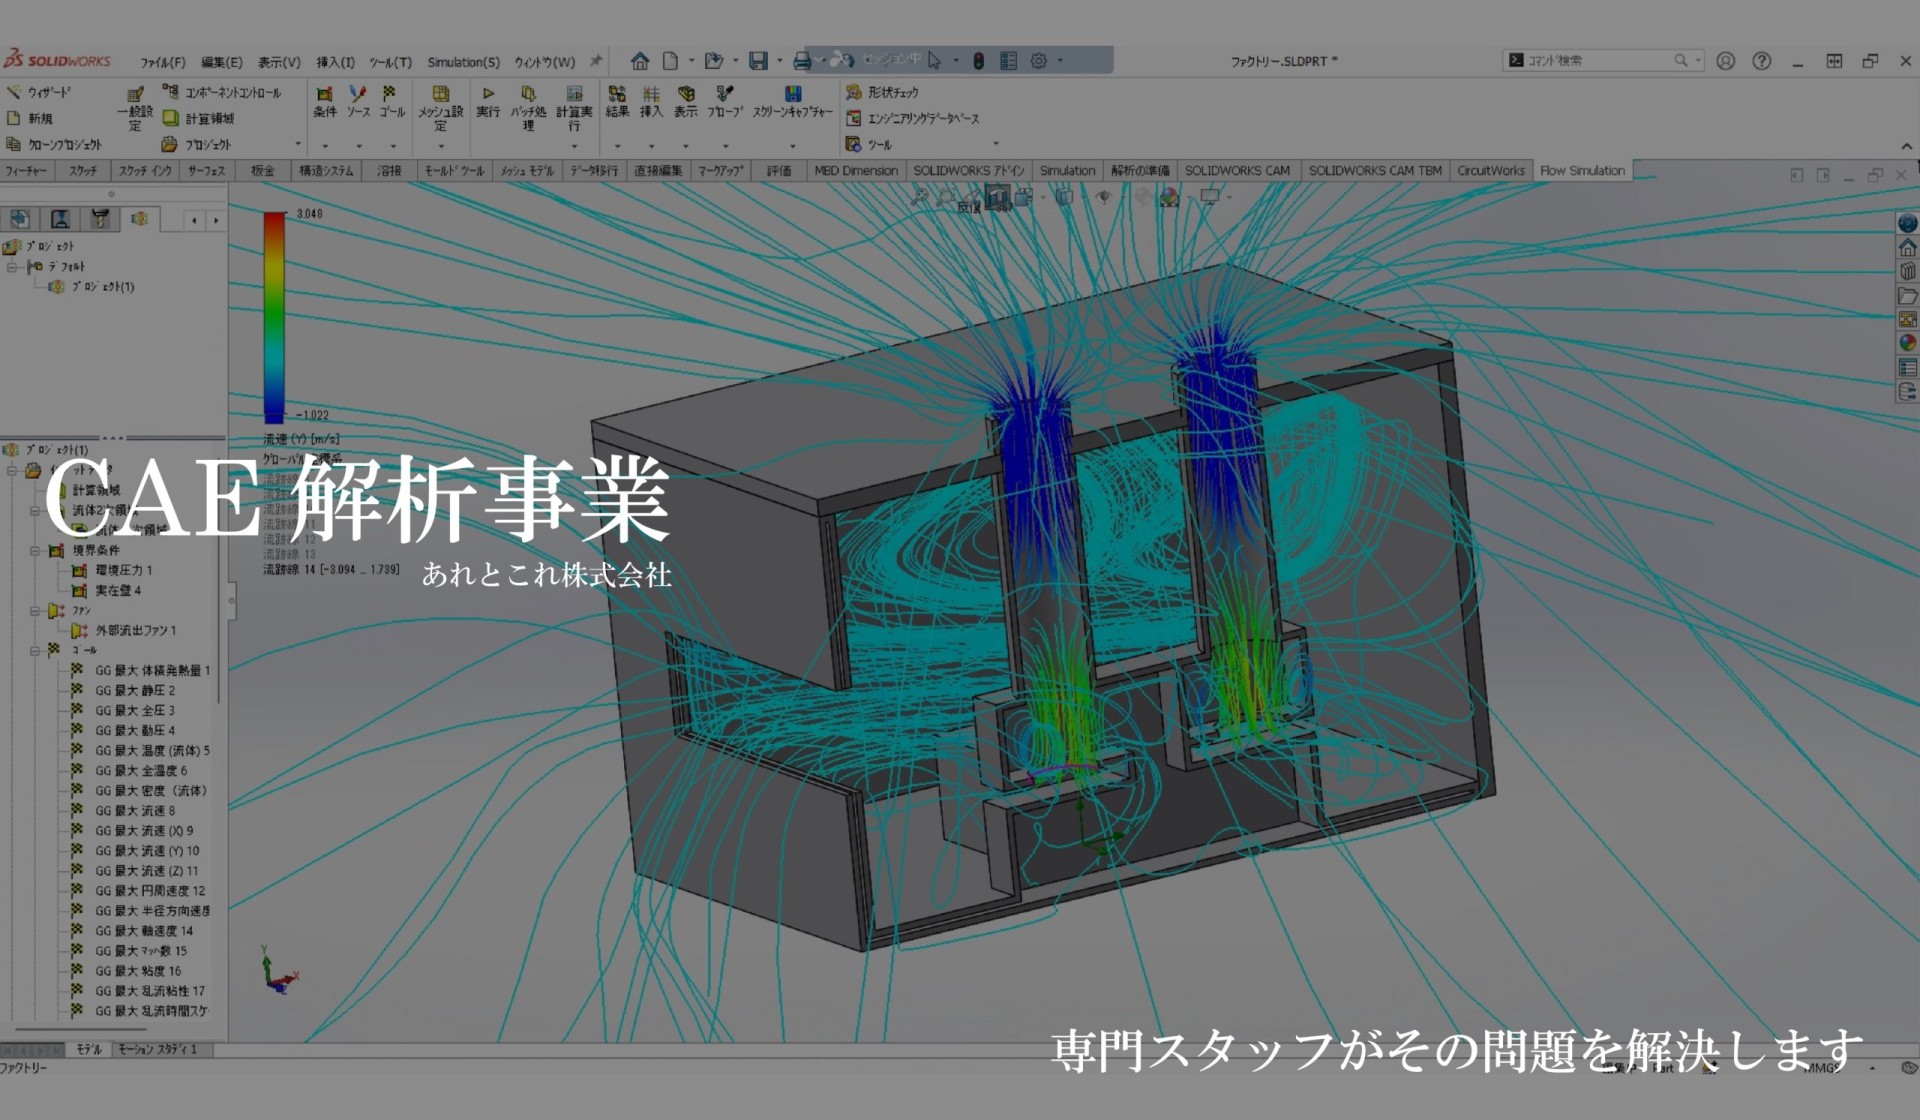Click the rebuild traffic light icon
Viewport: 1920px width, 1120px height.
coord(979,61)
